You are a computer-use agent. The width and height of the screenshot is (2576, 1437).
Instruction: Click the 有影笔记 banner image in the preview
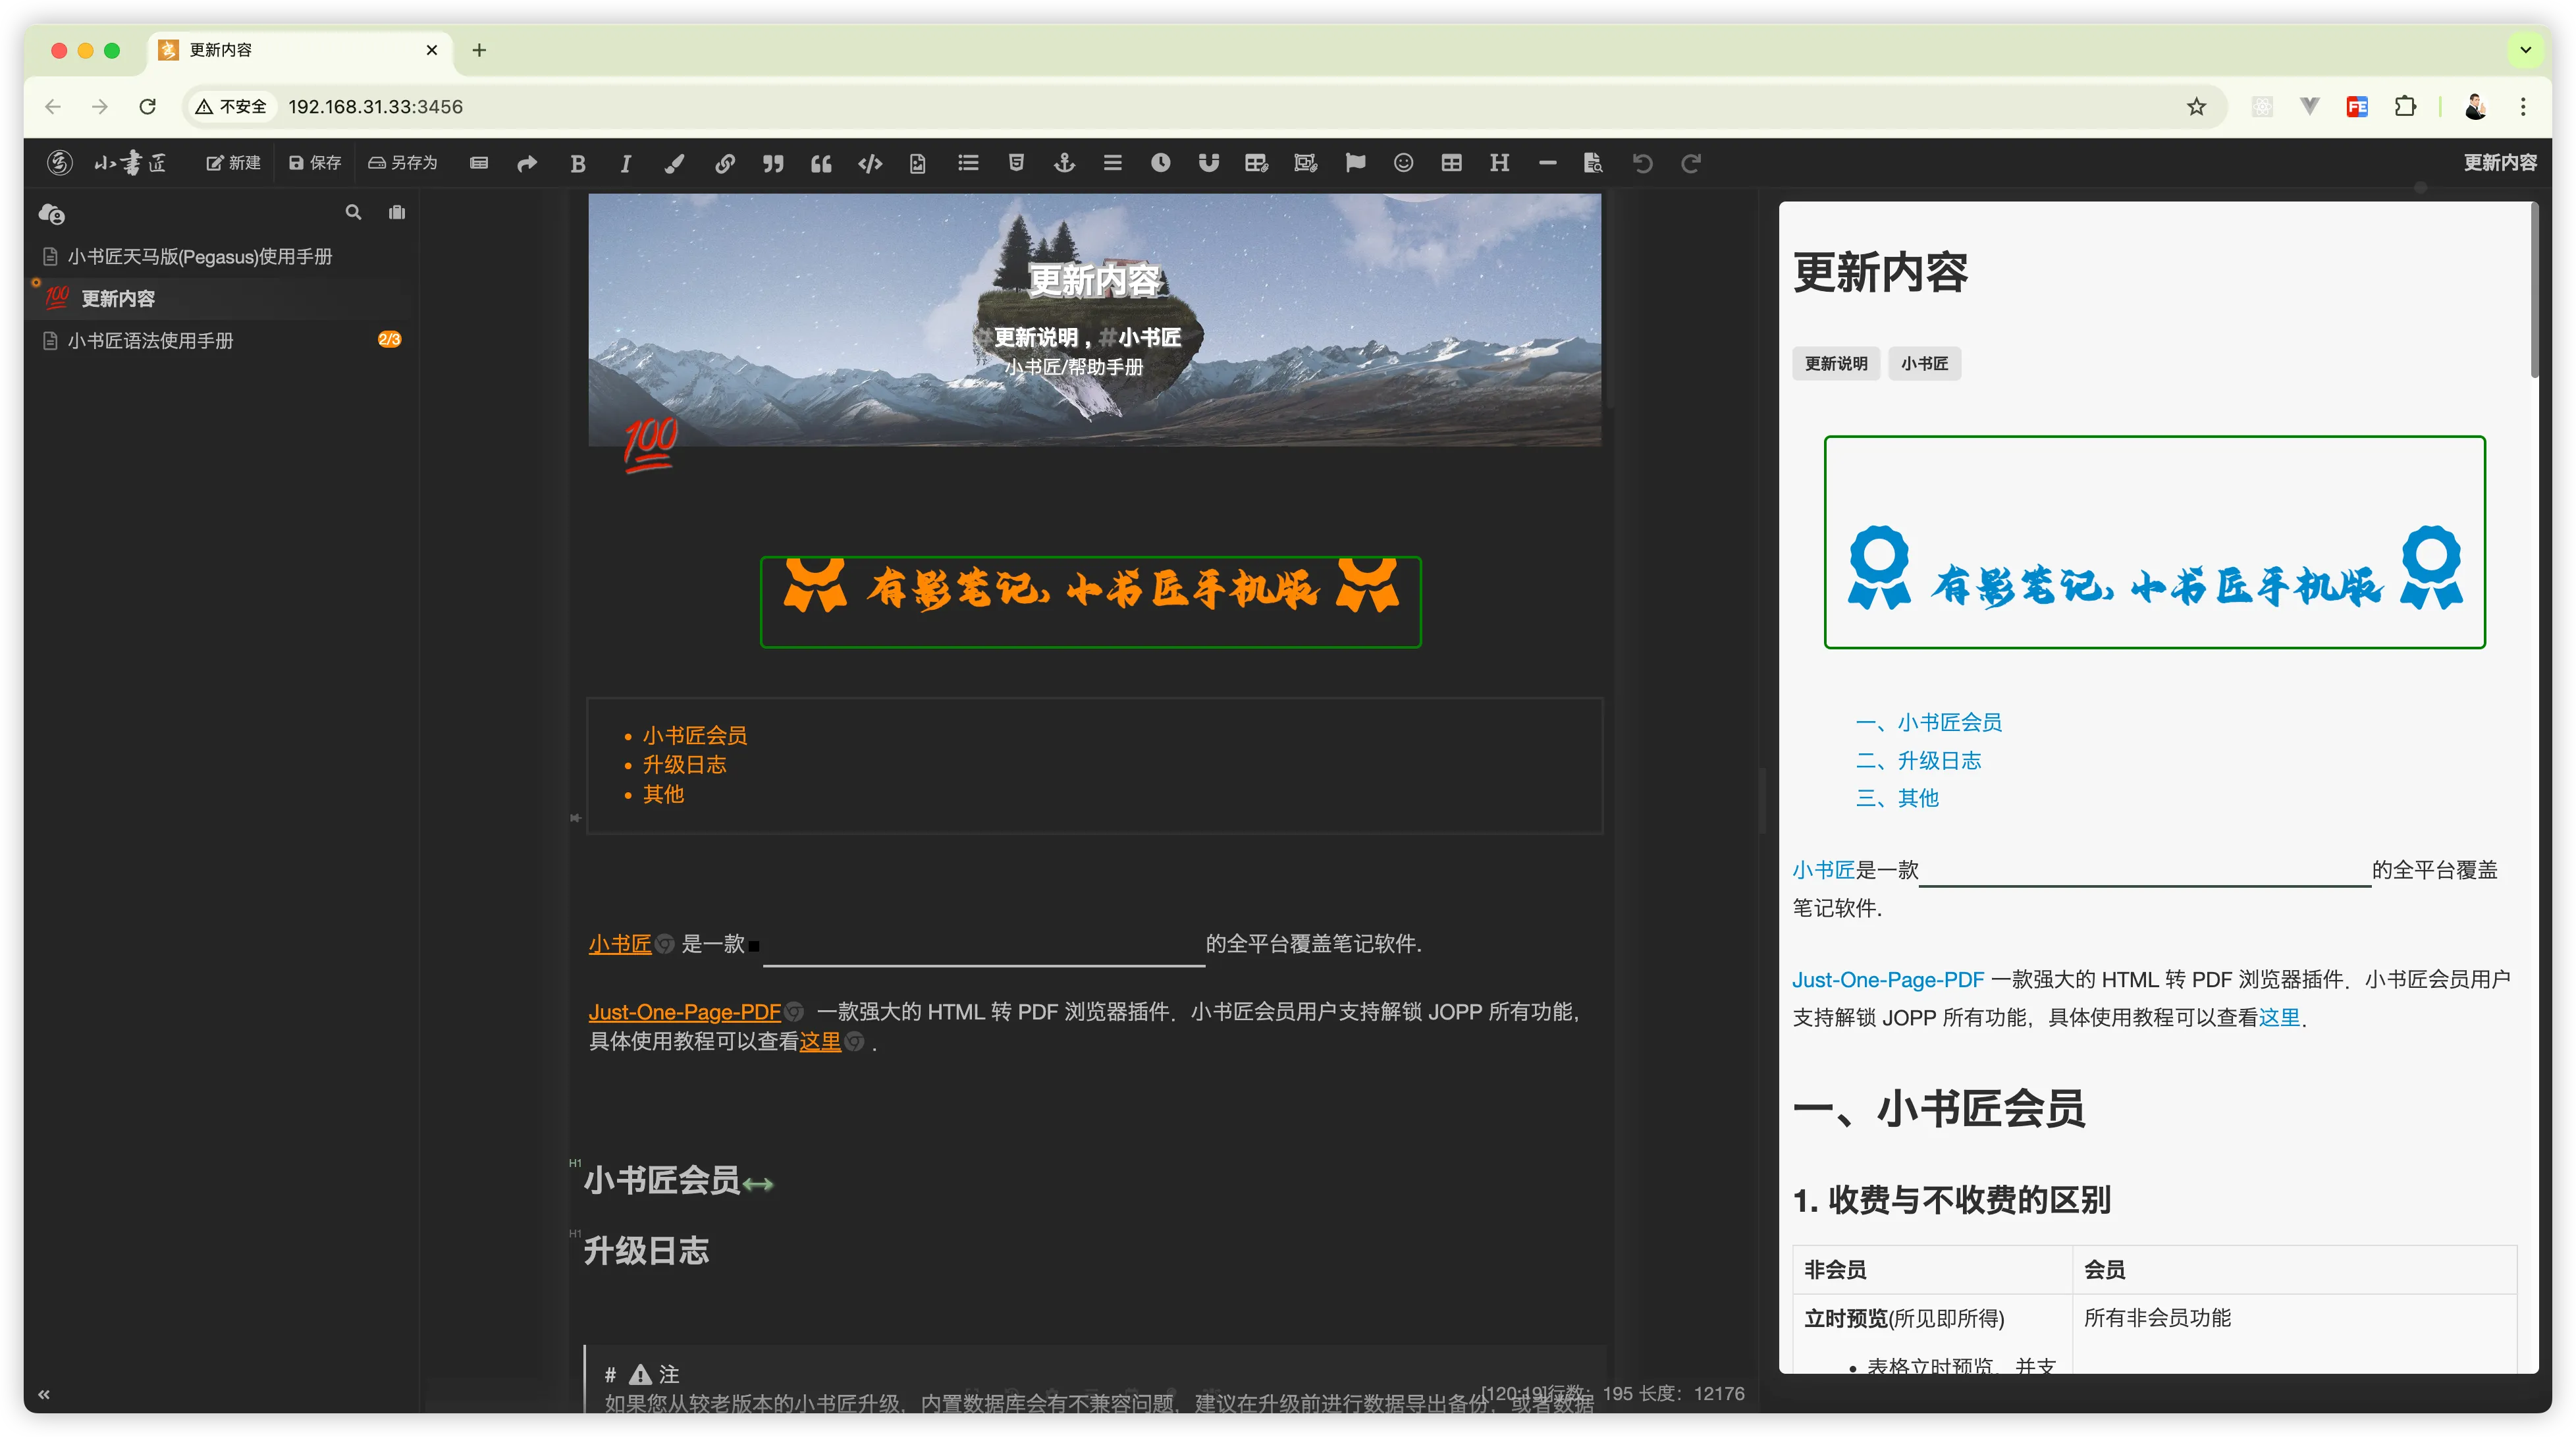tap(2154, 542)
